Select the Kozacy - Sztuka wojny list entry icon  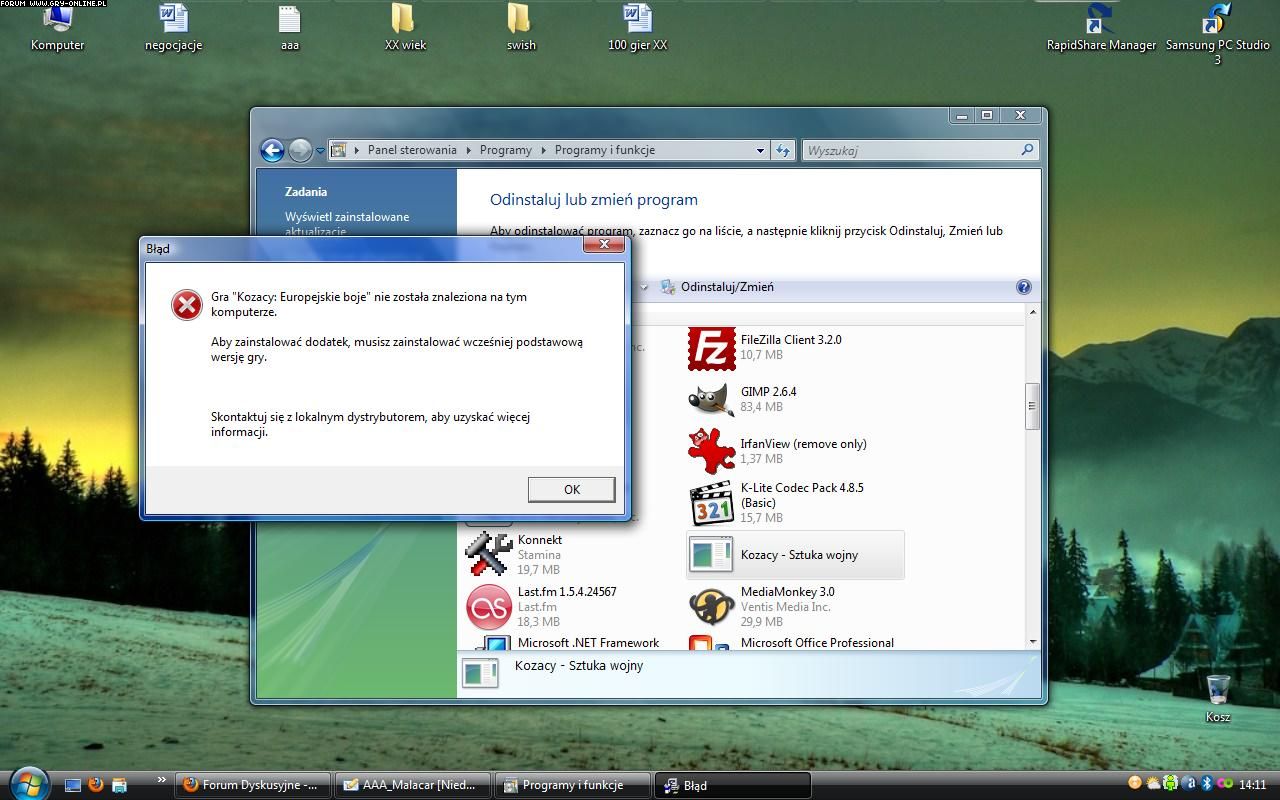(x=711, y=555)
